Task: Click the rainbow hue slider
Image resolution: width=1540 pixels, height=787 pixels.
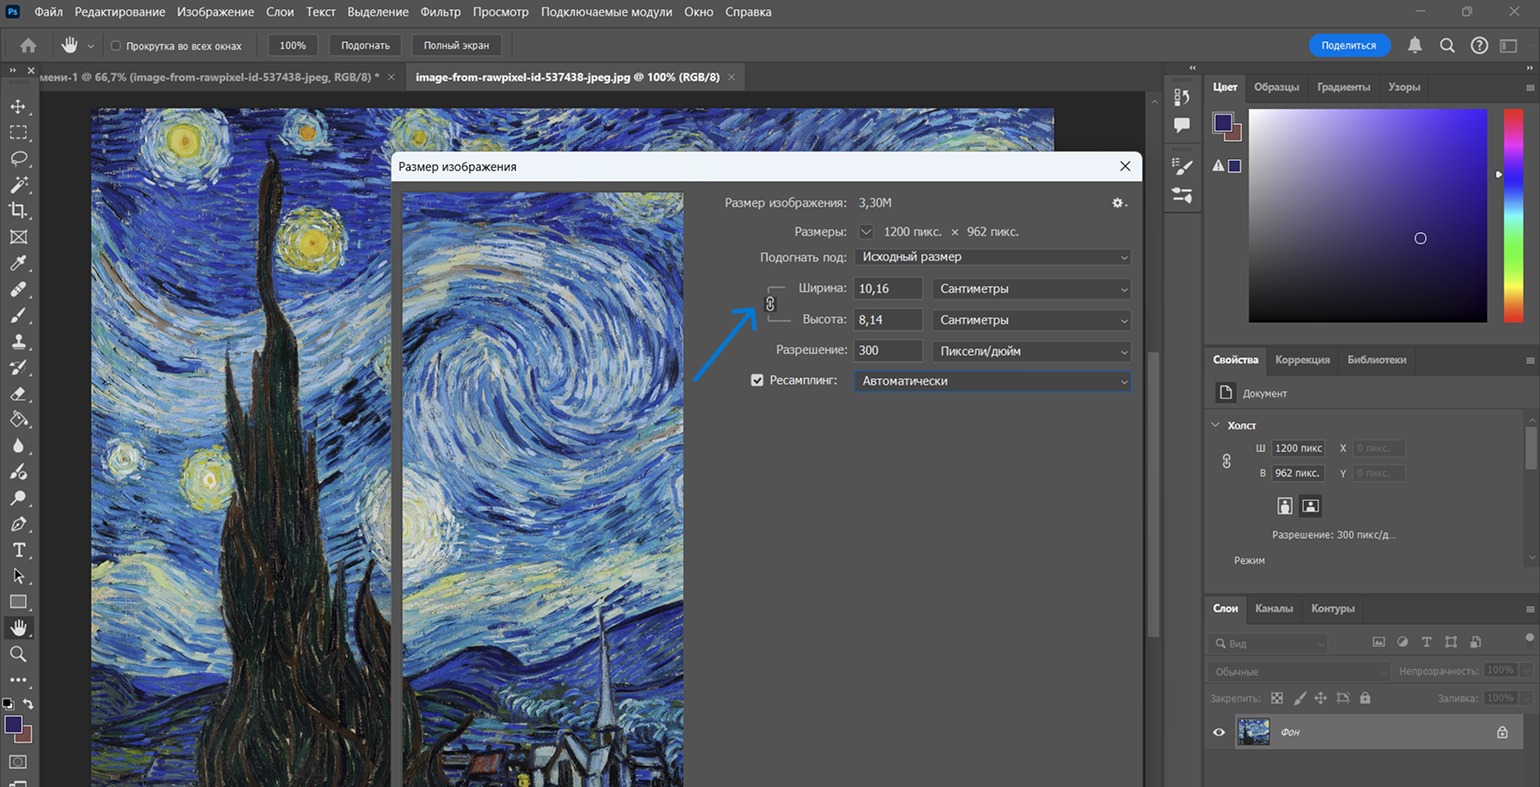Action: [1513, 215]
